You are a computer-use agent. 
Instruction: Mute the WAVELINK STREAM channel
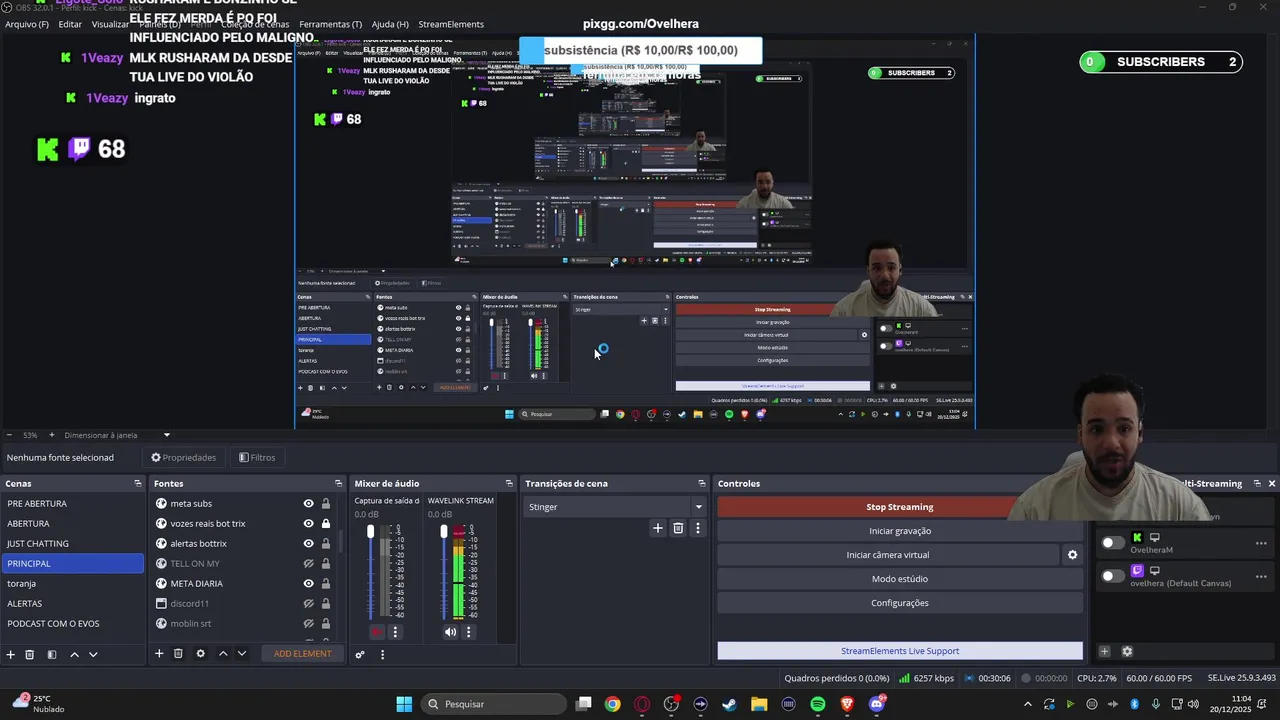point(450,632)
